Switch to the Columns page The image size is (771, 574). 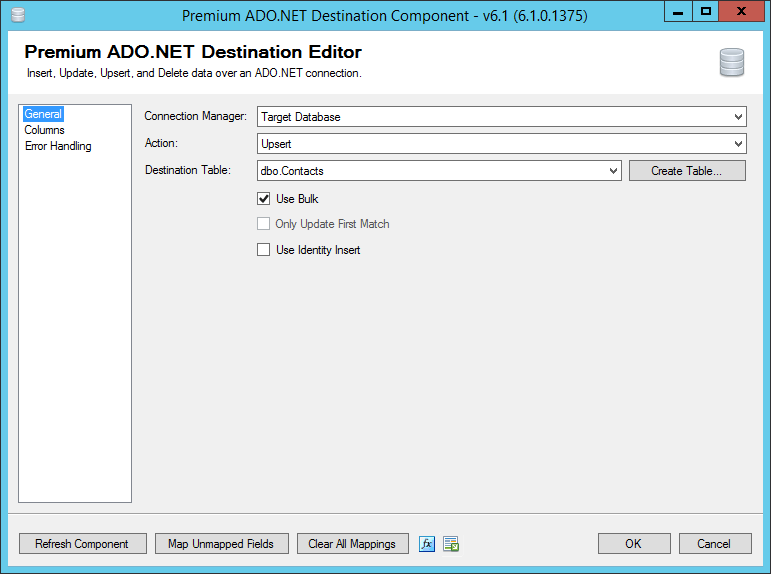pyautogui.click(x=44, y=130)
